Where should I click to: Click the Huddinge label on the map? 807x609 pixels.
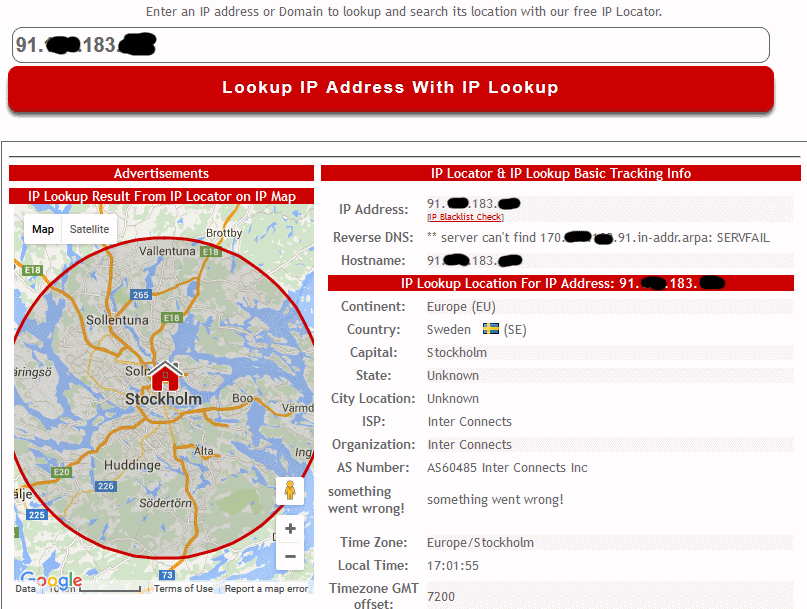[x=132, y=465]
